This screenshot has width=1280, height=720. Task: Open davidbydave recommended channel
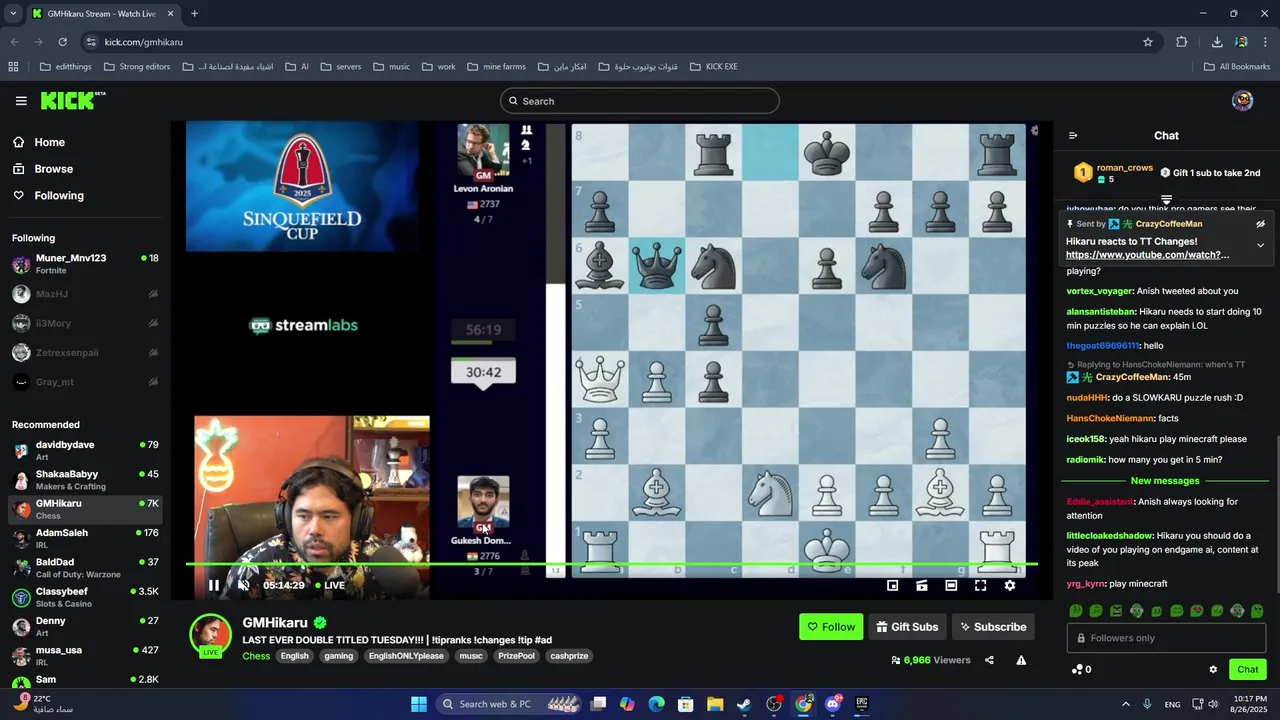point(84,450)
